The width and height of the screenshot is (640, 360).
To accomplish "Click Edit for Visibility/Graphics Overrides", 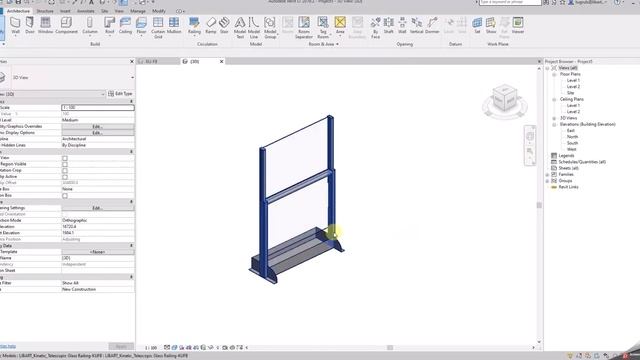I will pos(98,127).
